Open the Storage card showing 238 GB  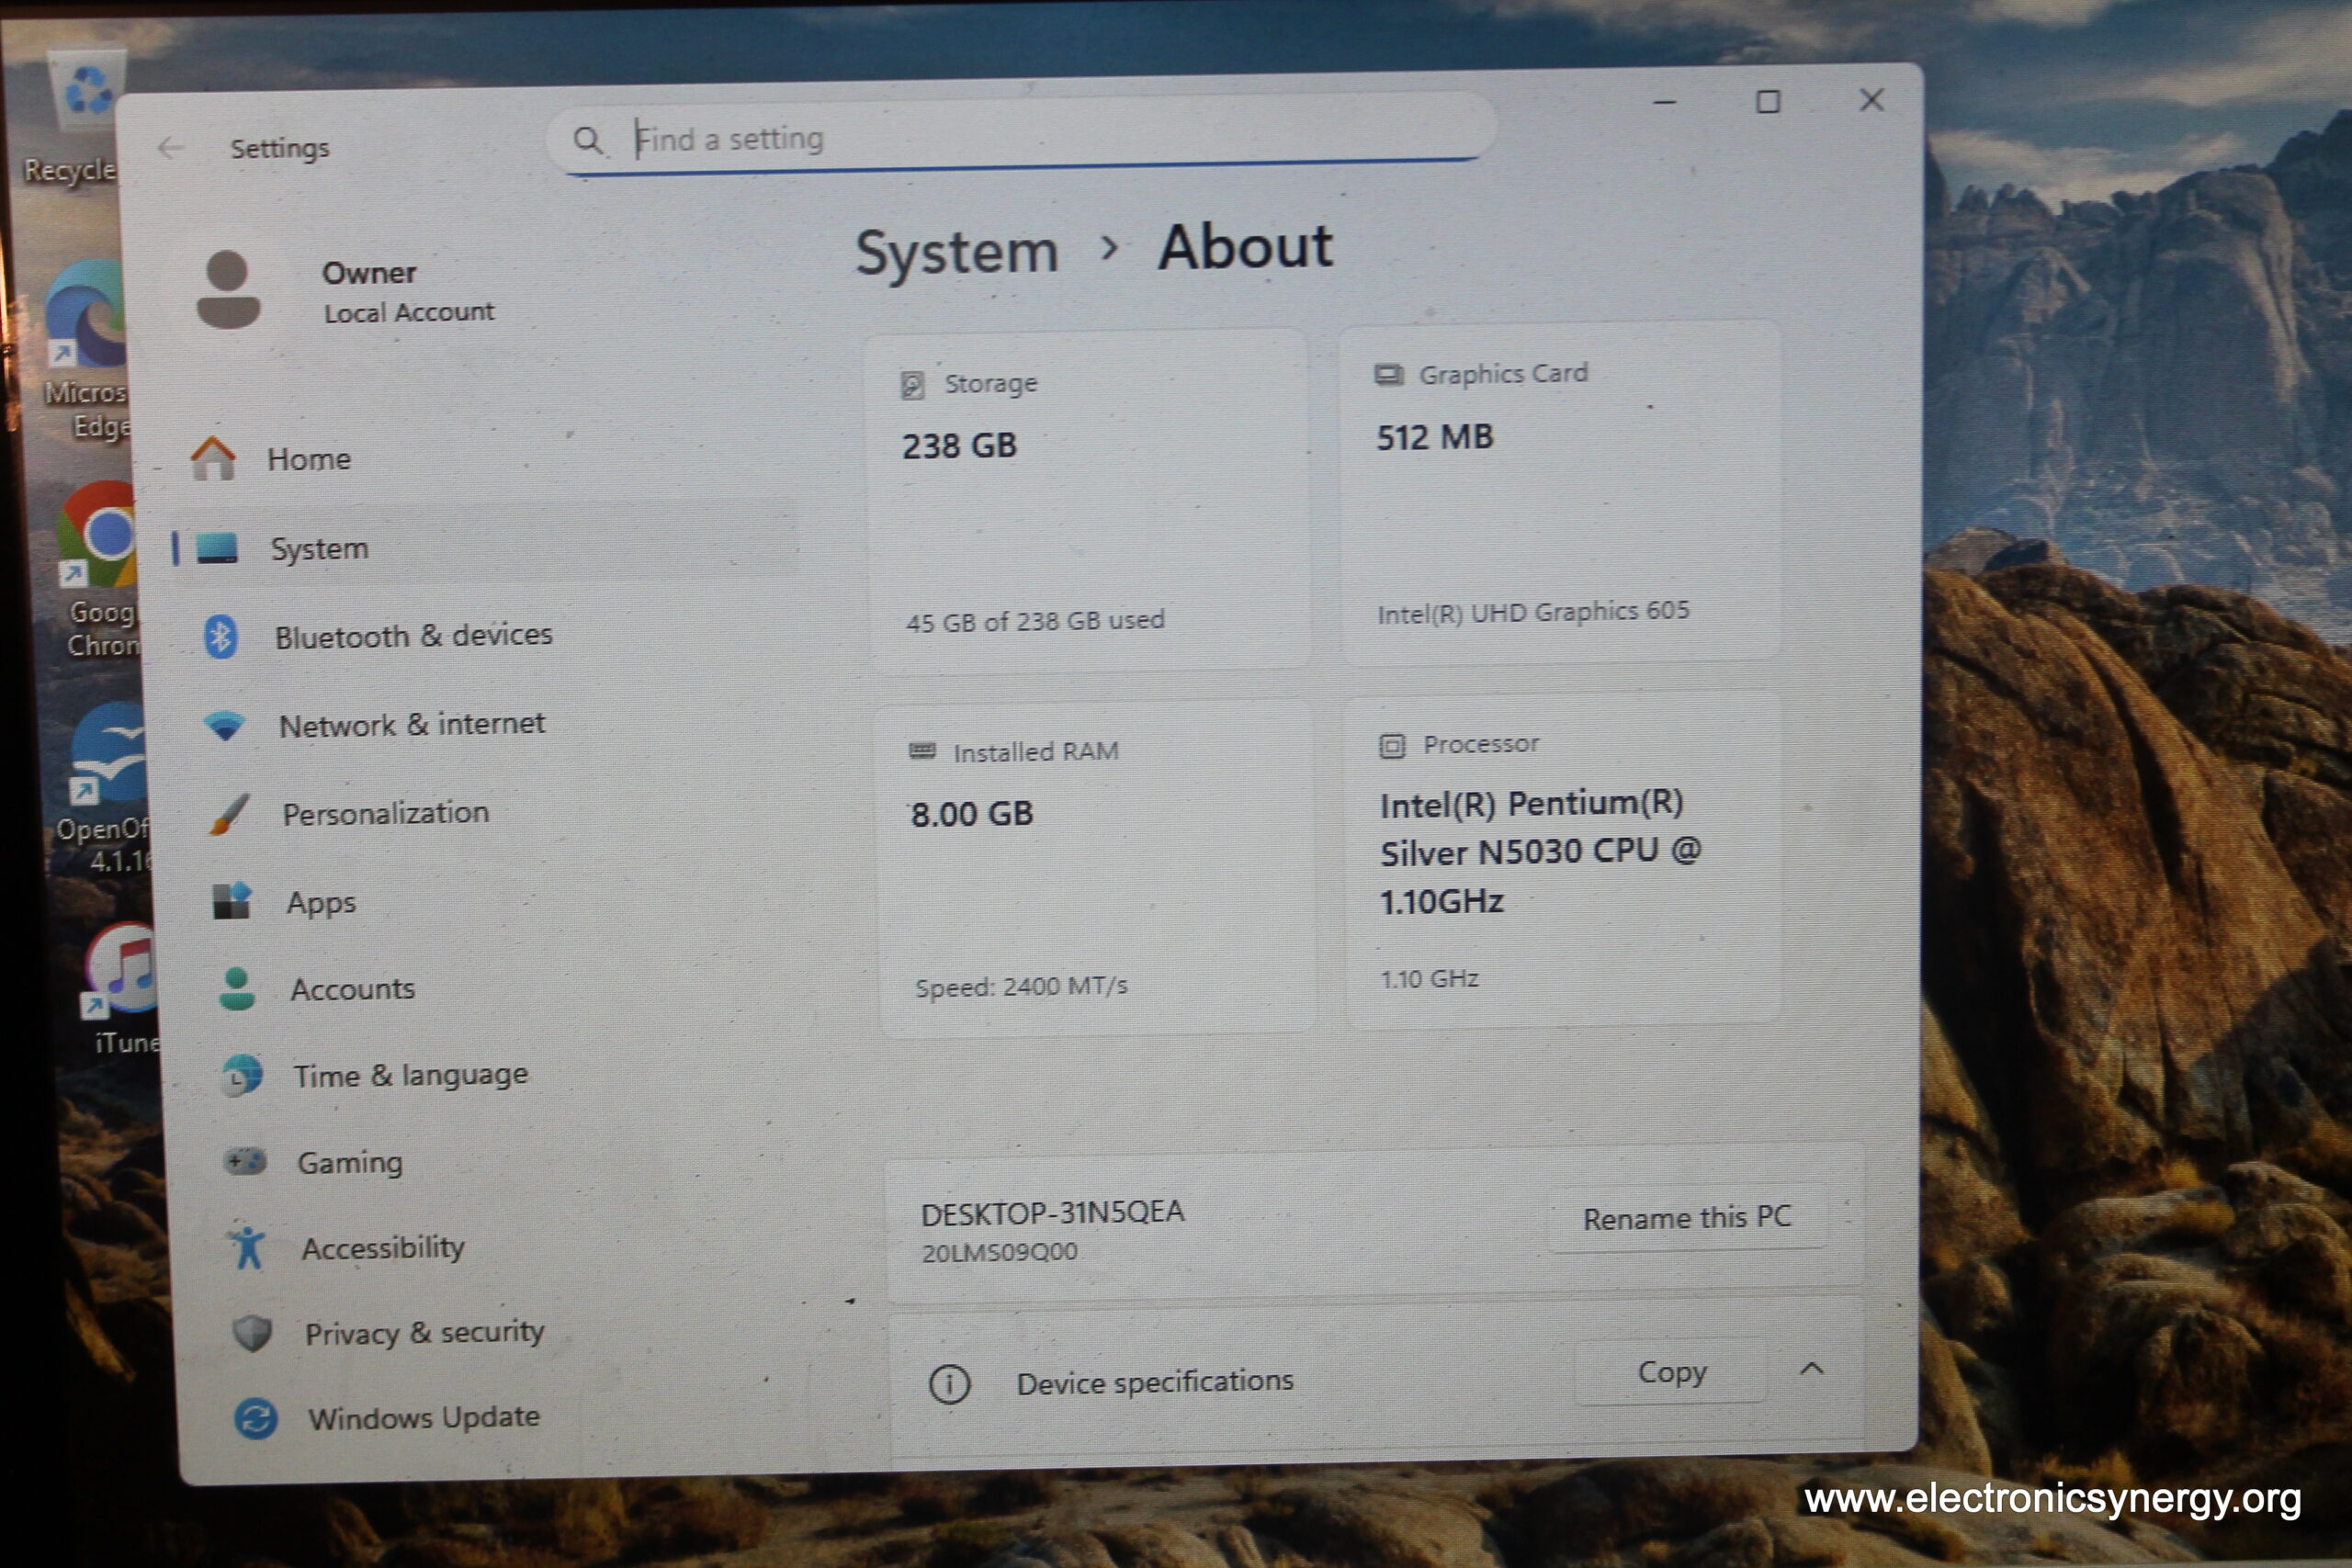point(1089,498)
